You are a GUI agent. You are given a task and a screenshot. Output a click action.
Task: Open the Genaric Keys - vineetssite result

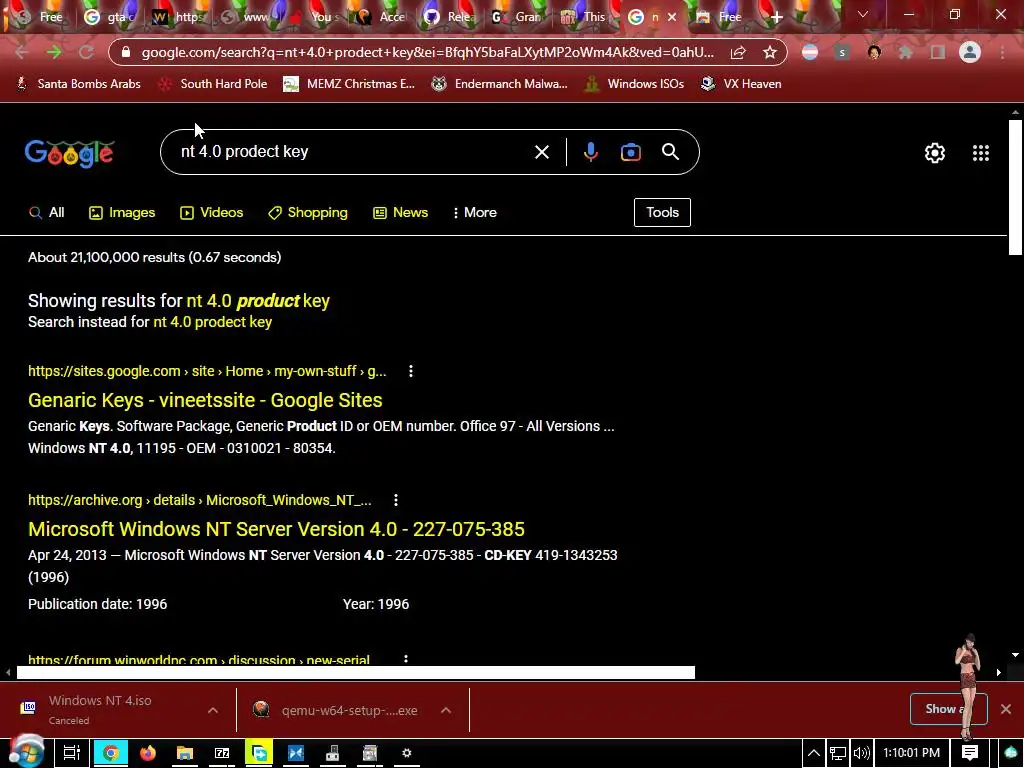(x=205, y=400)
